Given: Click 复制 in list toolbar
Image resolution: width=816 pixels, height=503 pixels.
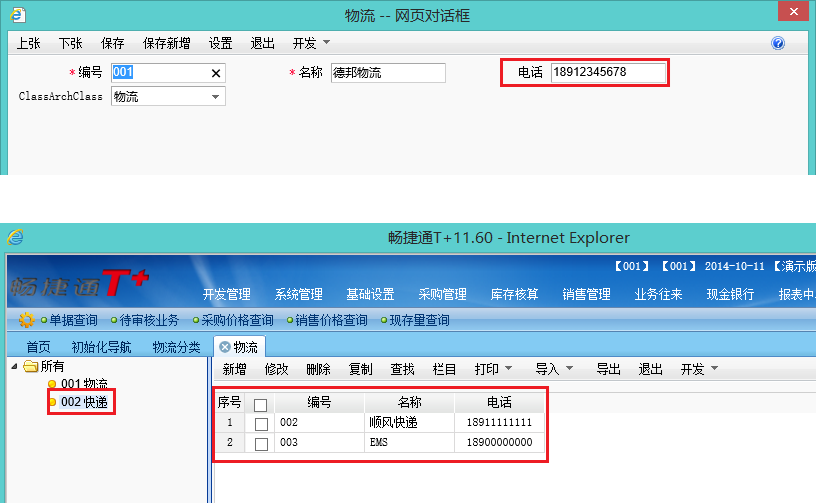Looking at the screenshot, I should [x=361, y=369].
